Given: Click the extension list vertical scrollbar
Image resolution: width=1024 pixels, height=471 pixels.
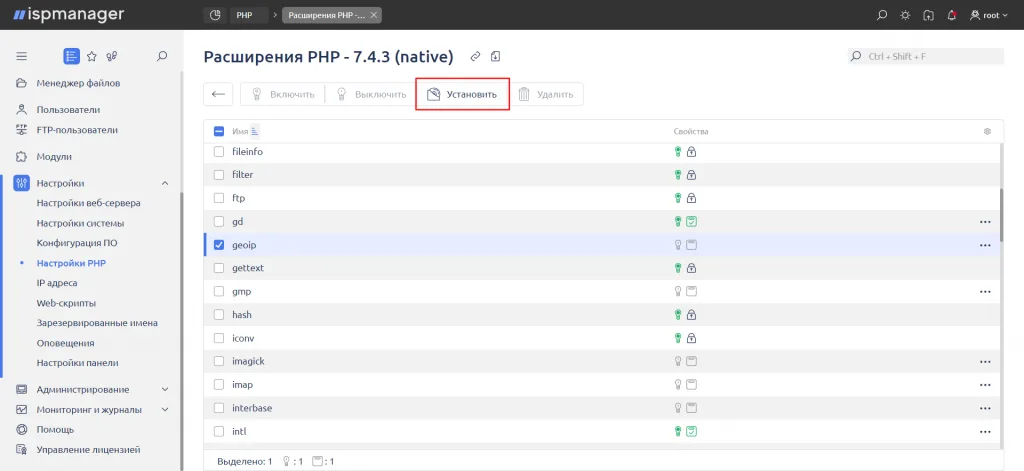Looking at the screenshot, I should point(1001,216).
